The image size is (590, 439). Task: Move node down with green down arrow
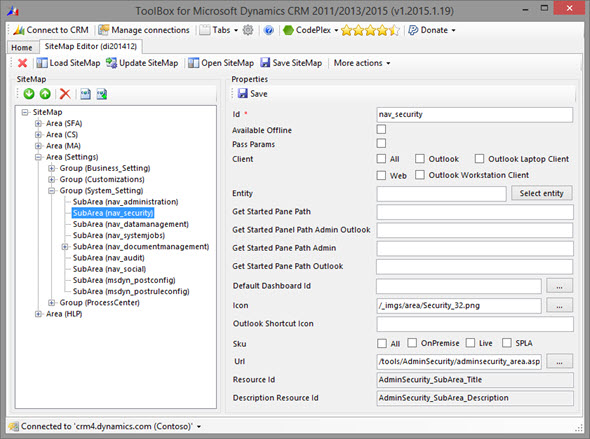pyautogui.click(x=29, y=94)
